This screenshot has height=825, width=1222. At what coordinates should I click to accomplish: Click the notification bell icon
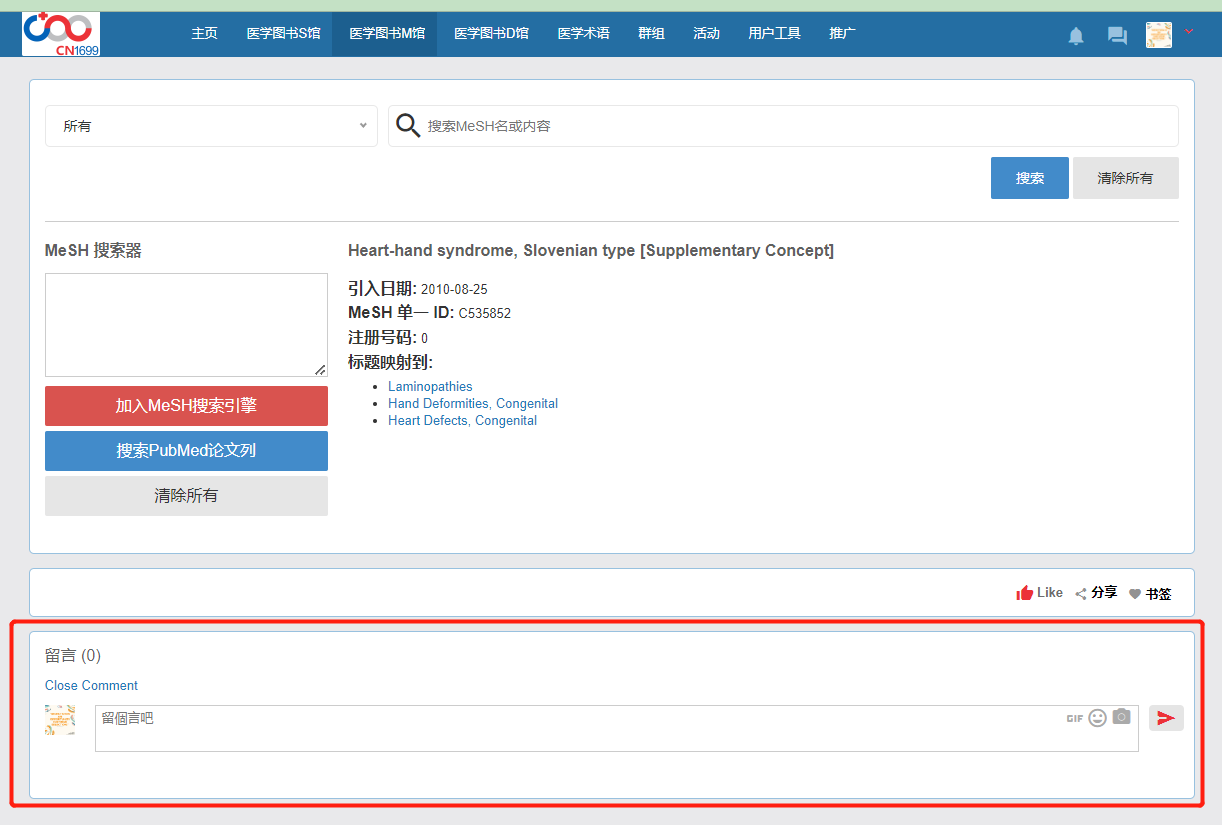click(x=1076, y=36)
